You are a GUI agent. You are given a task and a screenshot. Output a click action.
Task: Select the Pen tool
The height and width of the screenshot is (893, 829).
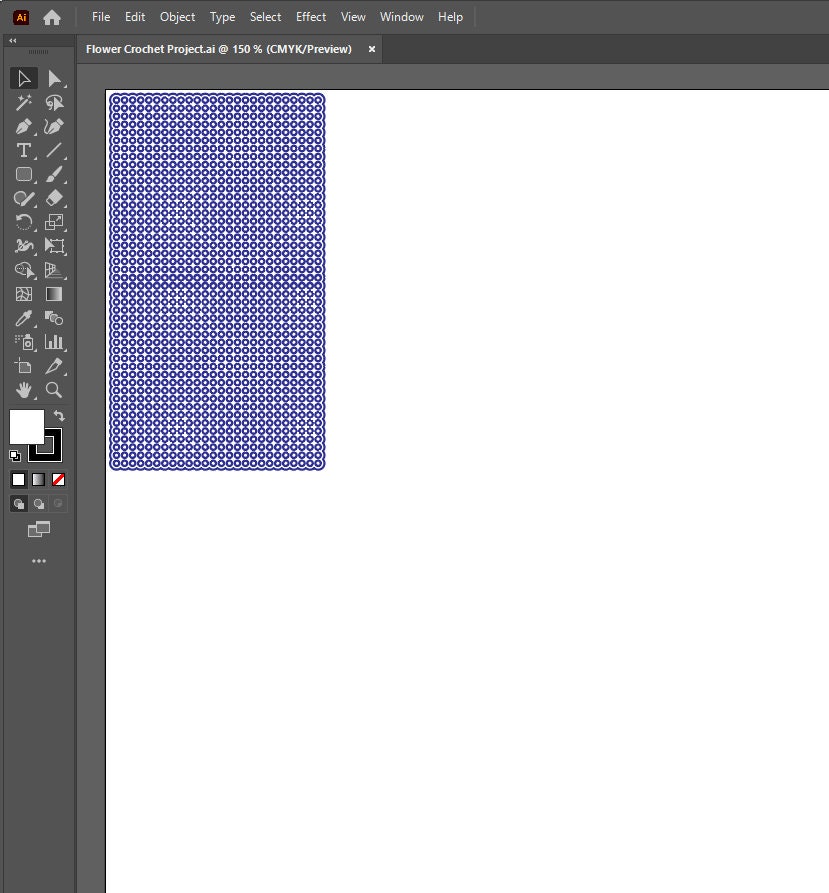(x=23, y=127)
